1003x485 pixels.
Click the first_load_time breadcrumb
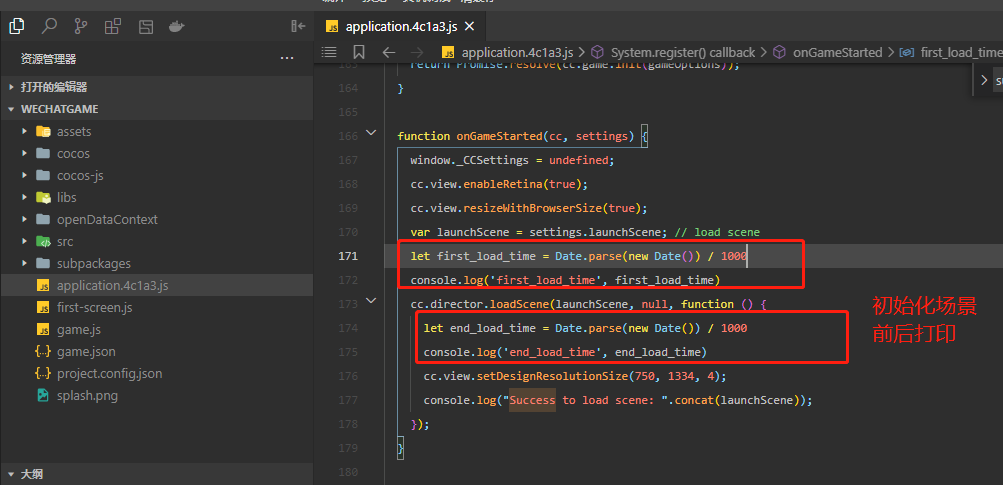pyautogui.click(x=960, y=52)
